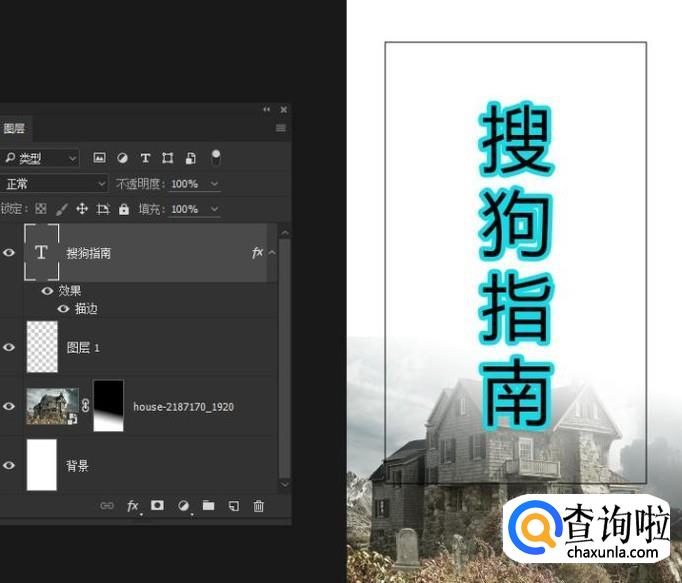Filter for shape layers icon
682x583 pixels.
pos(168,158)
